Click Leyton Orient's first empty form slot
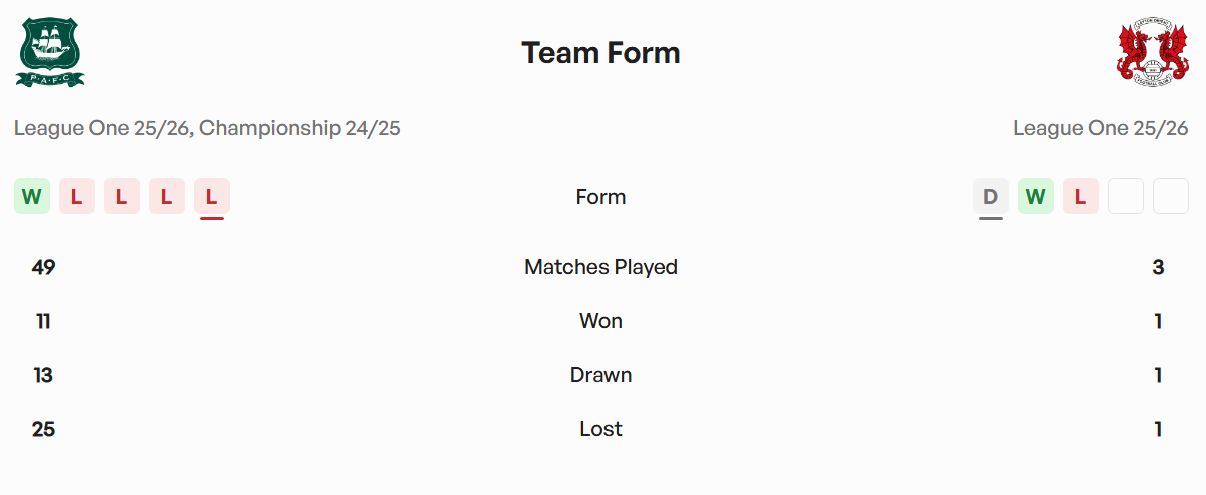 (x=1126, y=197)
